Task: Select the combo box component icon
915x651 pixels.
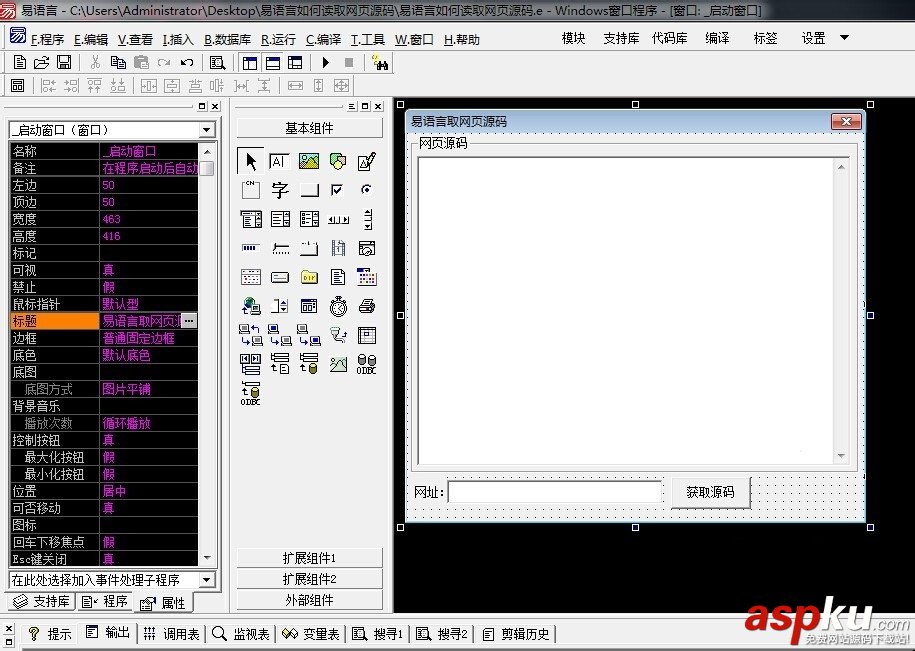Action: (251, 219)
